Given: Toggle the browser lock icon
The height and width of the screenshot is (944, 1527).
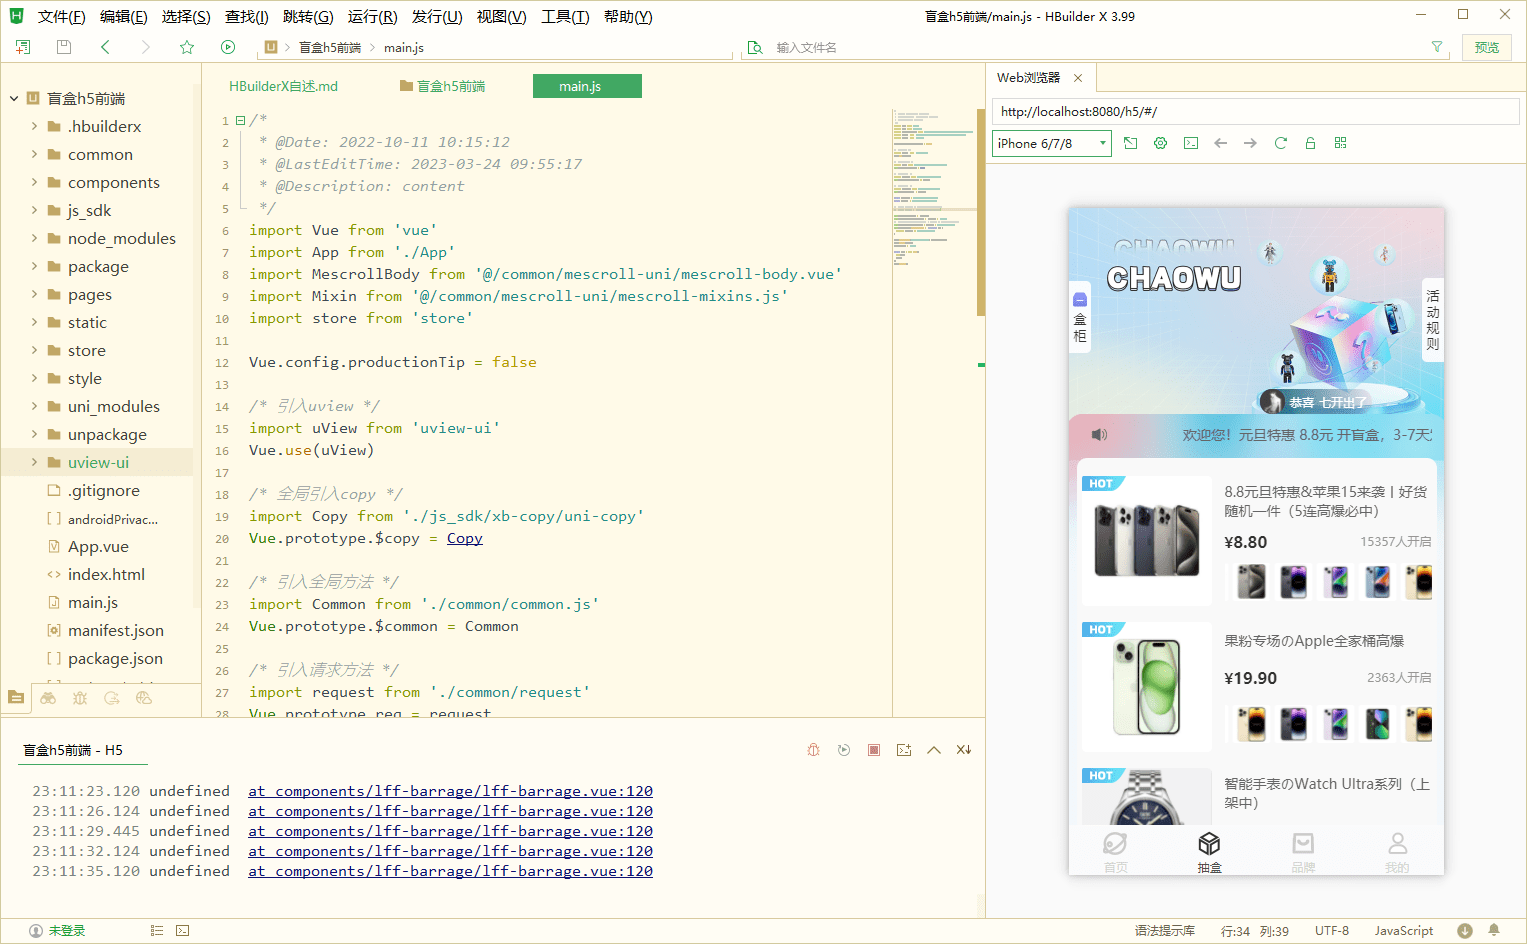Looking at the screenshot, I should pos(1310,143).
